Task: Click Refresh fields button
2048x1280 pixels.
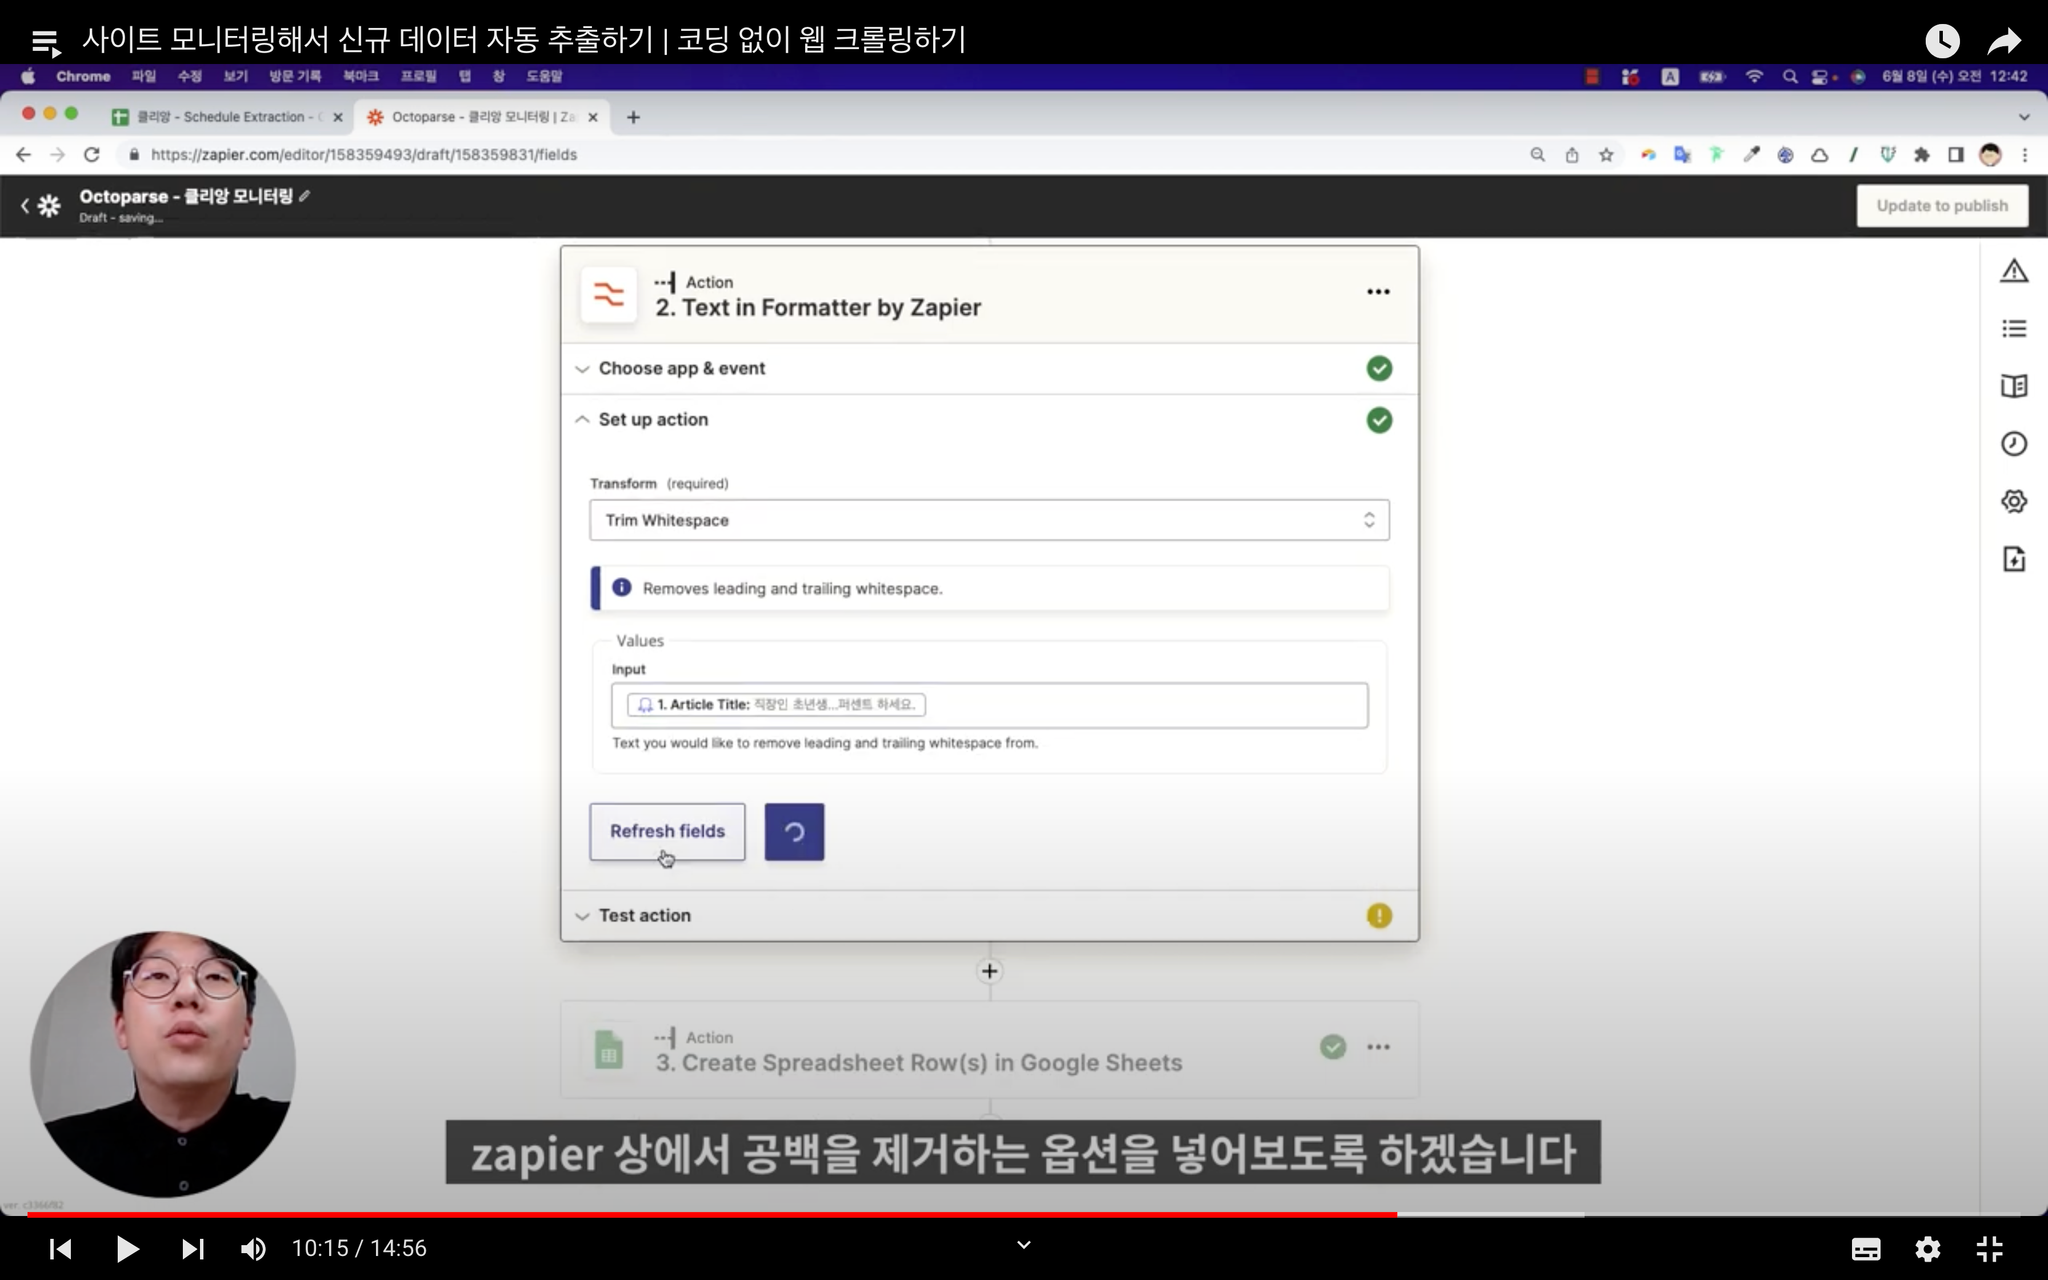Action: click(667, 831)
